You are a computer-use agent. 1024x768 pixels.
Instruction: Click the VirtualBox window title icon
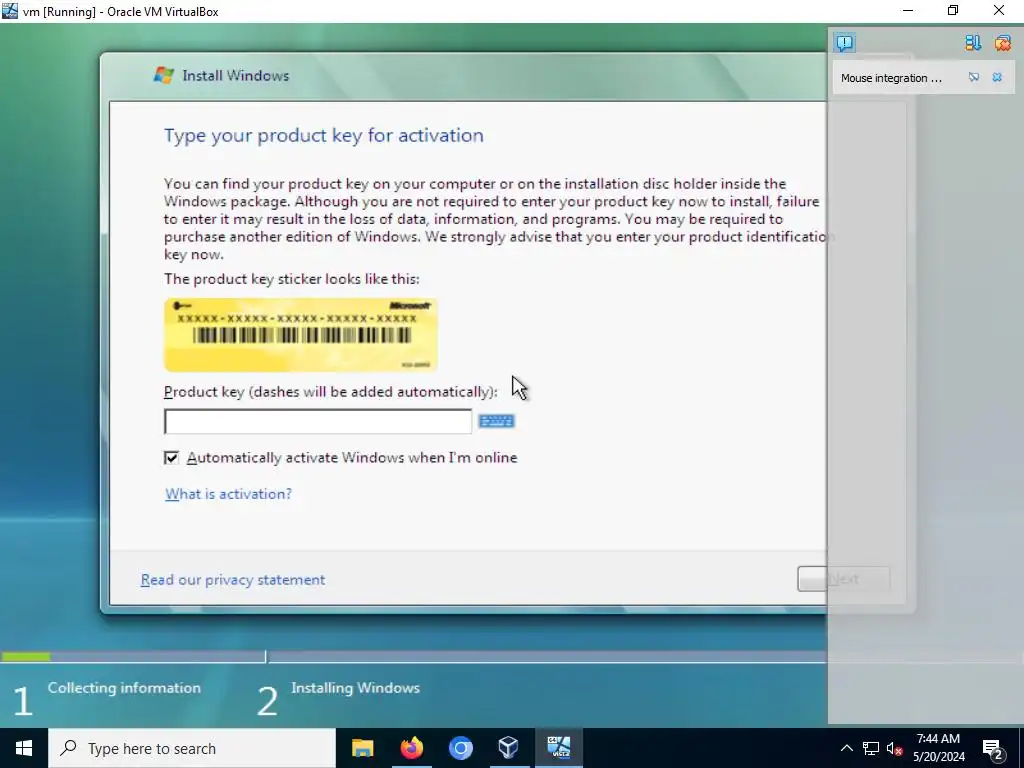pyautogui.click(x=10, y=10)
